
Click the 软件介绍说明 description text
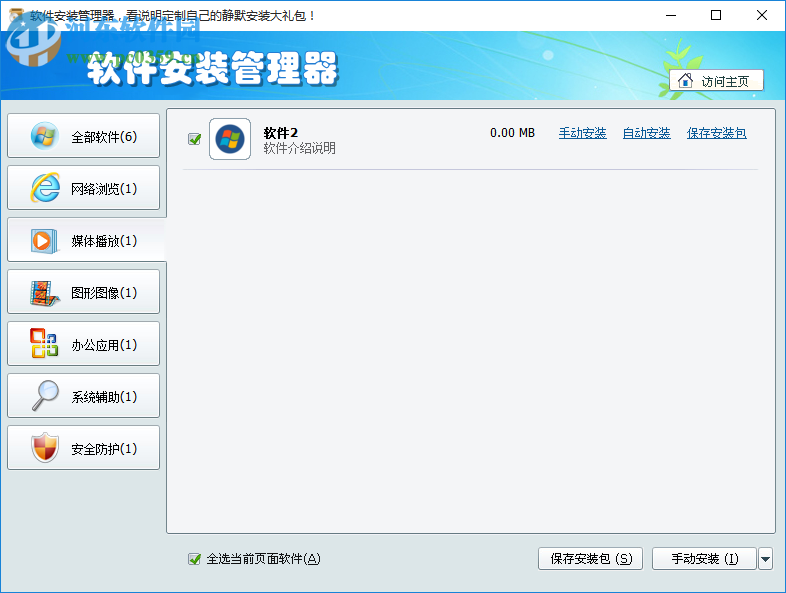point(300,148)
